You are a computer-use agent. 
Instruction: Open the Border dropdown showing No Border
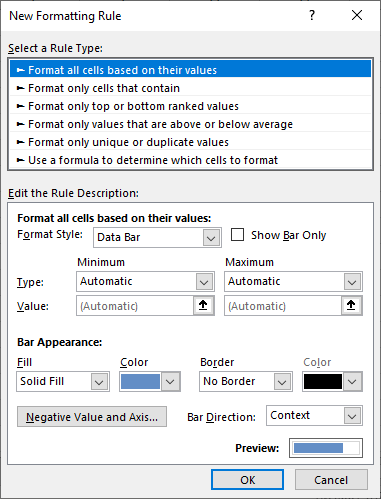pos(246,381)
